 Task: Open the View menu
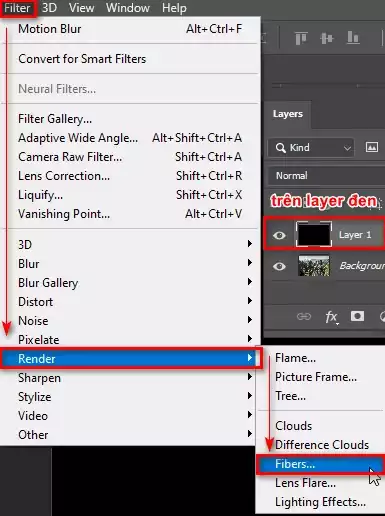(81, 8)
